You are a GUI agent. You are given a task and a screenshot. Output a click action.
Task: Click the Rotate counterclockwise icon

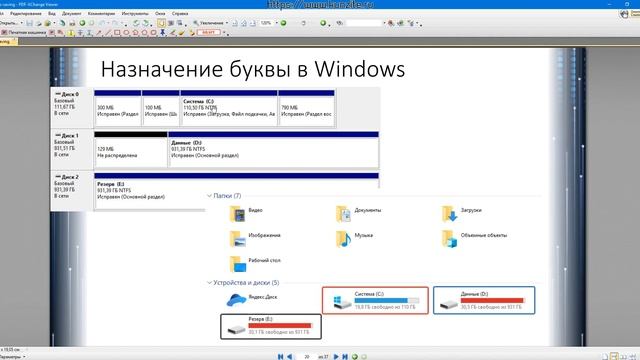(x=136, y=23)
